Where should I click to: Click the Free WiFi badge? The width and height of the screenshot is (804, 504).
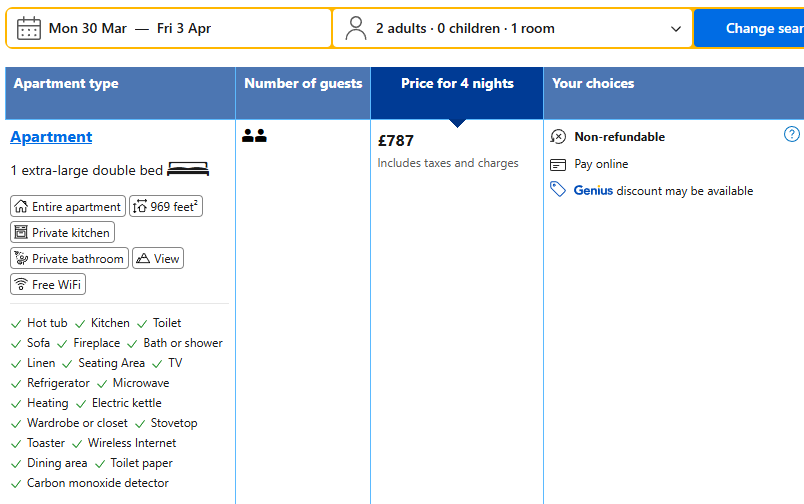tap(48, 284)
